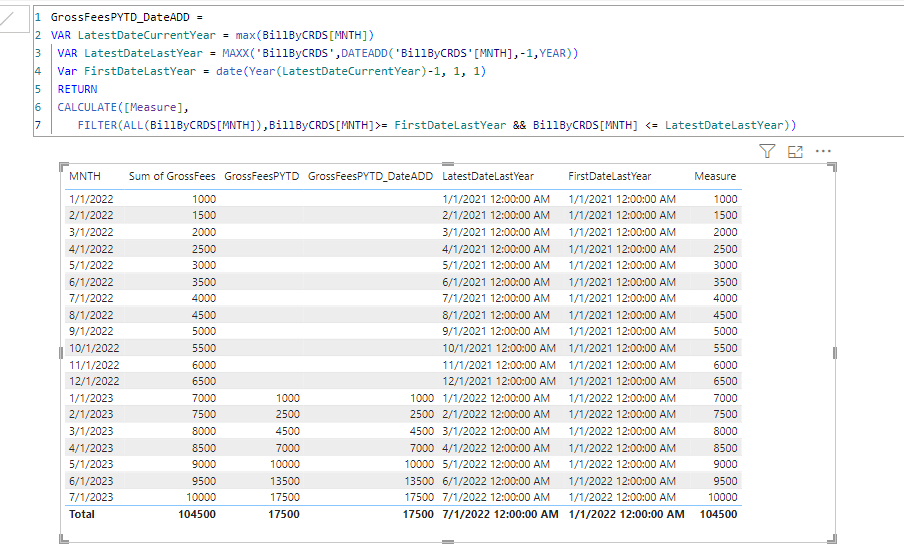Select MNTH cell 7/1/2023
Image resolution: width=904 pixels, height=555 pixels.
point(91,497)
